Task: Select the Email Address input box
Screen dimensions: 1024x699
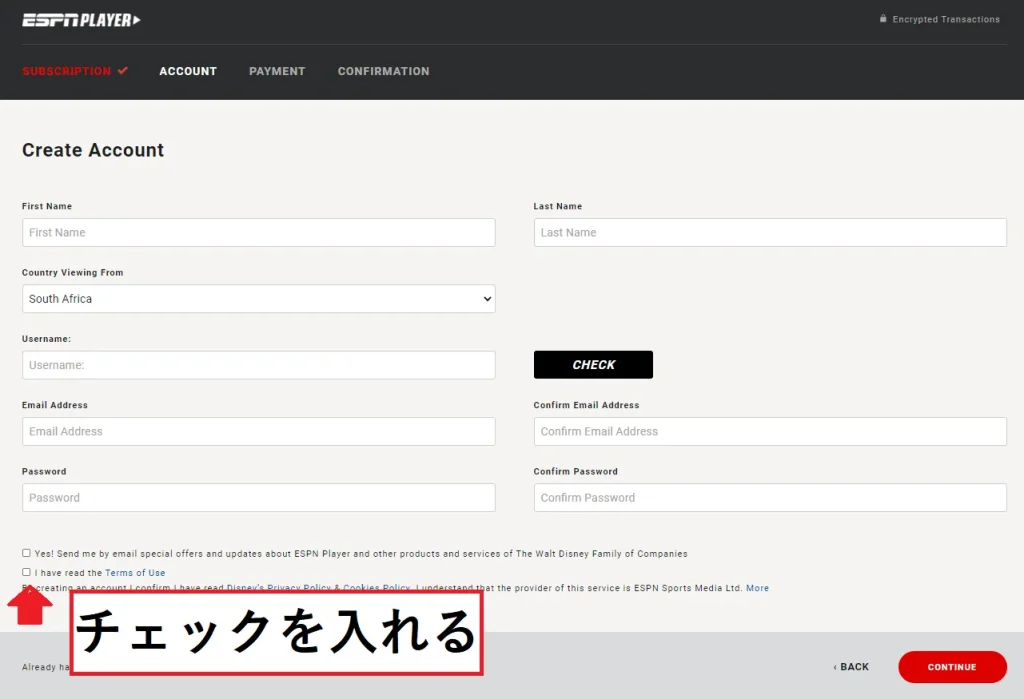Action: (259, 431)
